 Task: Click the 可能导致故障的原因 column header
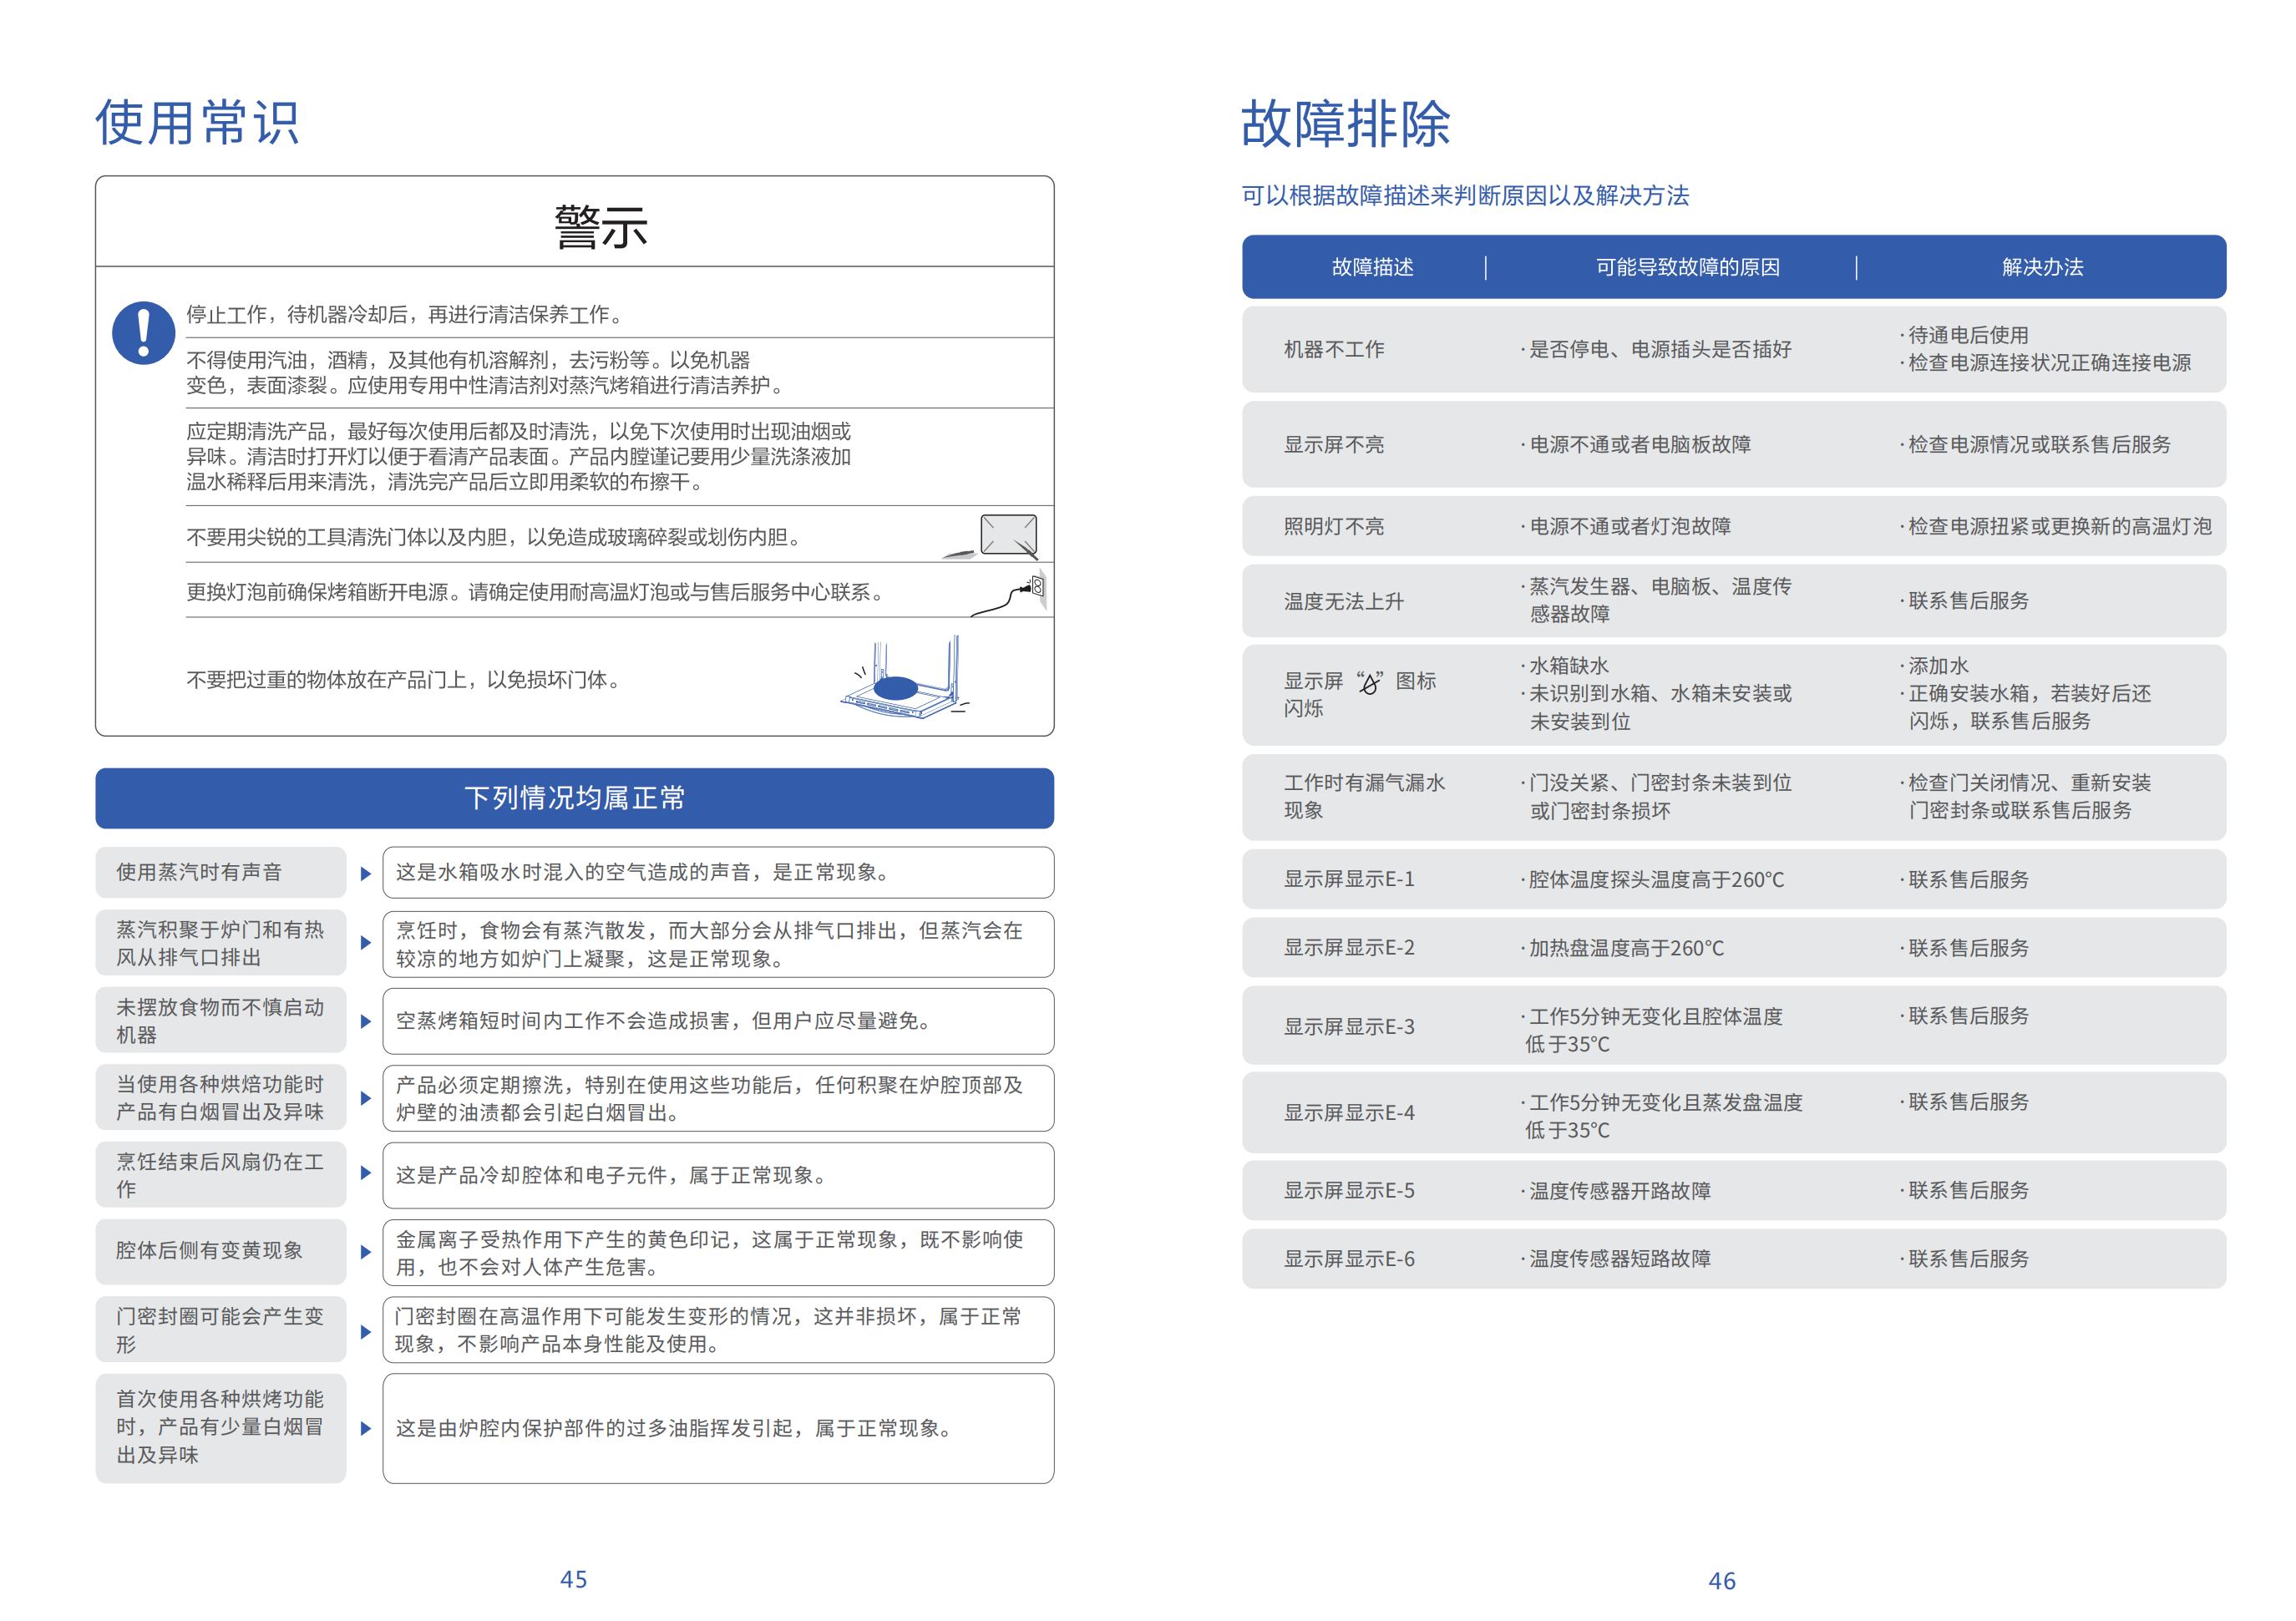(1686, 267)
